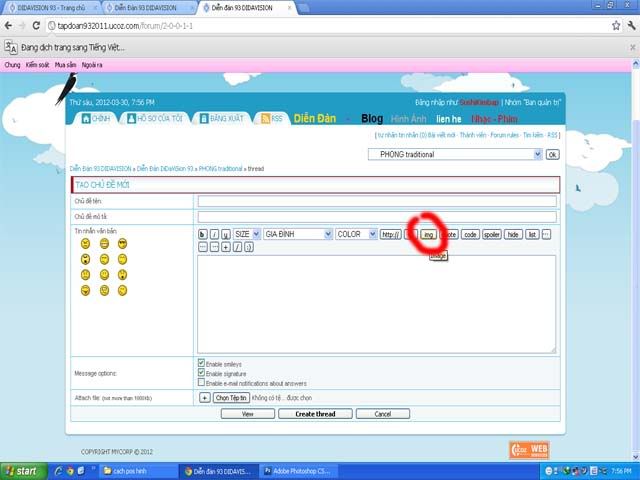Add a spoiler tag with the spoiler button
This screenshot has width=640, height=480.
click(492, 234)
